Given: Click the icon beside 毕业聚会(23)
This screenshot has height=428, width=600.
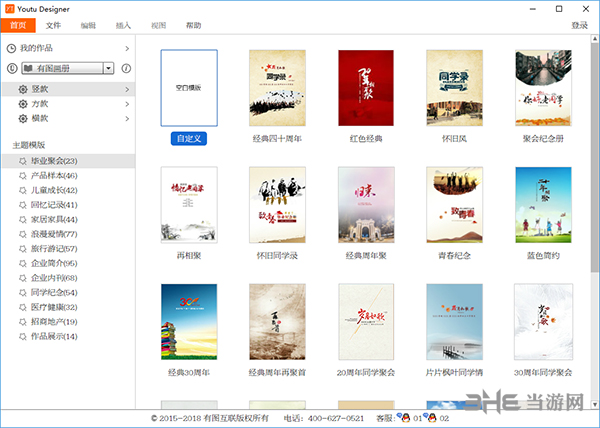Looking at the screenshot, I should [23, 161].
